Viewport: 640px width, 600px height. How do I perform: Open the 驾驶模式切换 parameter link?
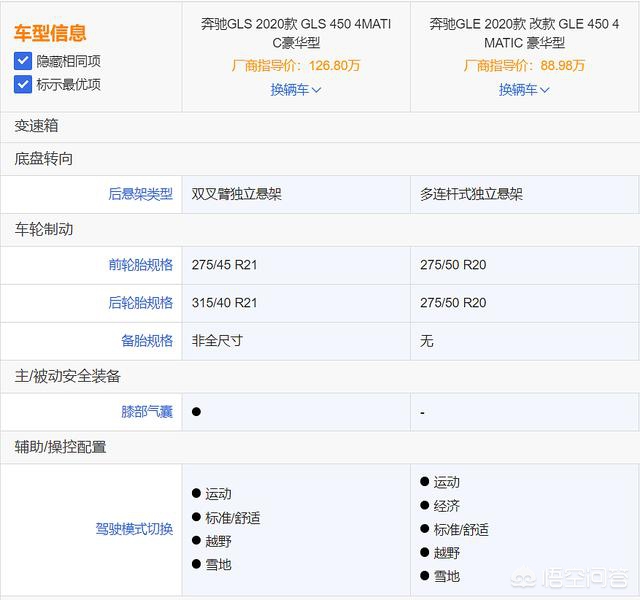click(x=134, y=529)
